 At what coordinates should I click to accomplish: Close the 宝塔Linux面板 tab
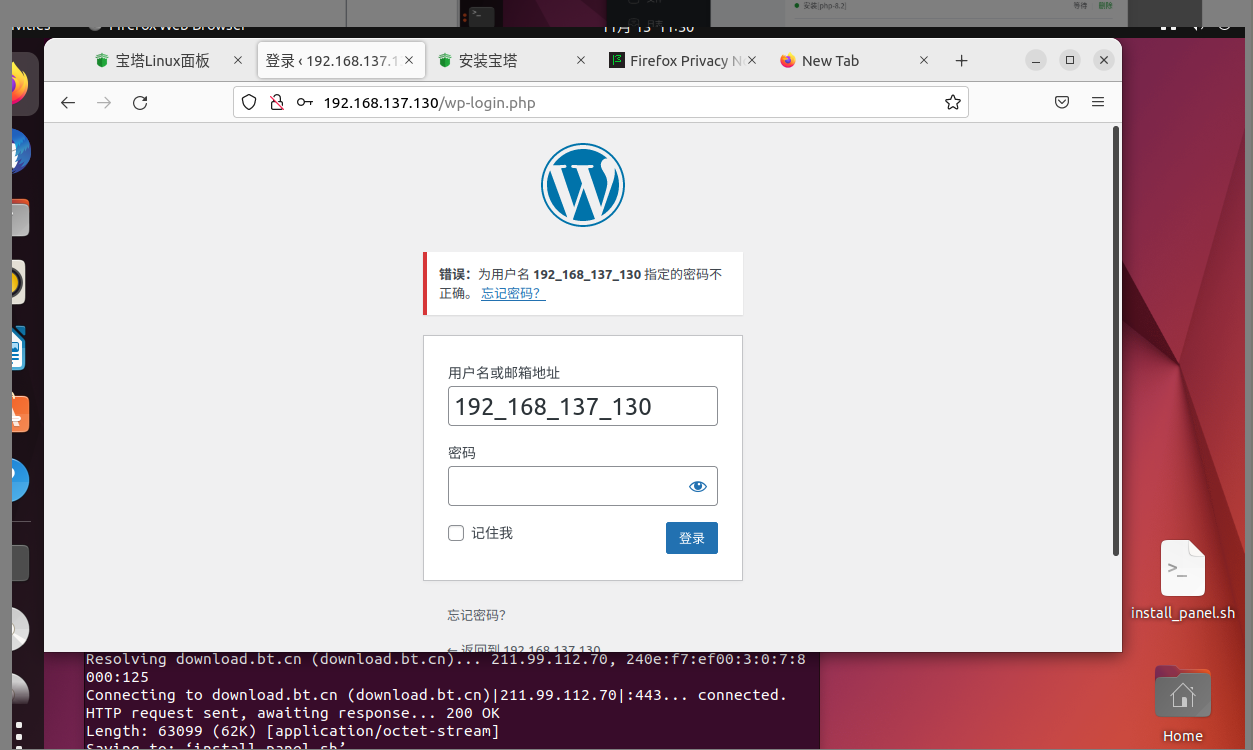coord(237,61)
